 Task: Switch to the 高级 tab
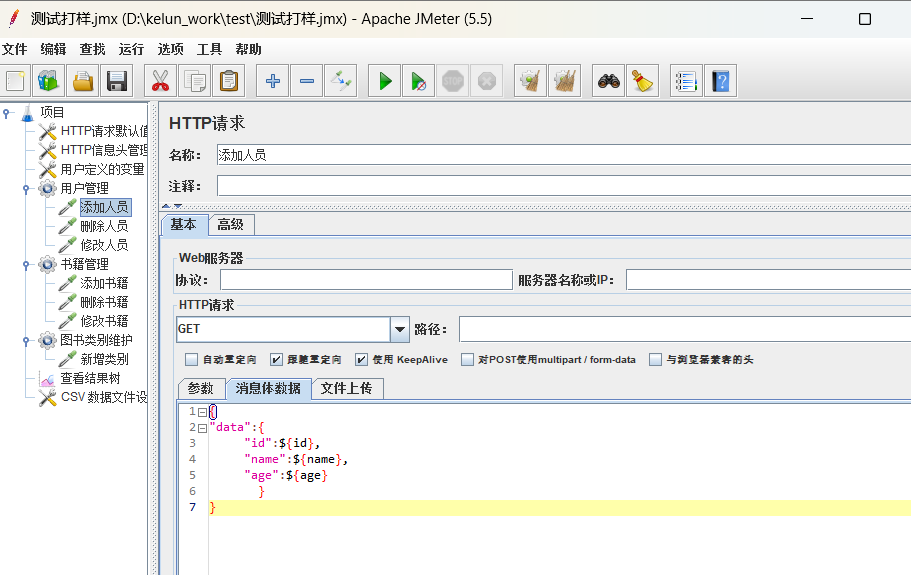(230, 225)
